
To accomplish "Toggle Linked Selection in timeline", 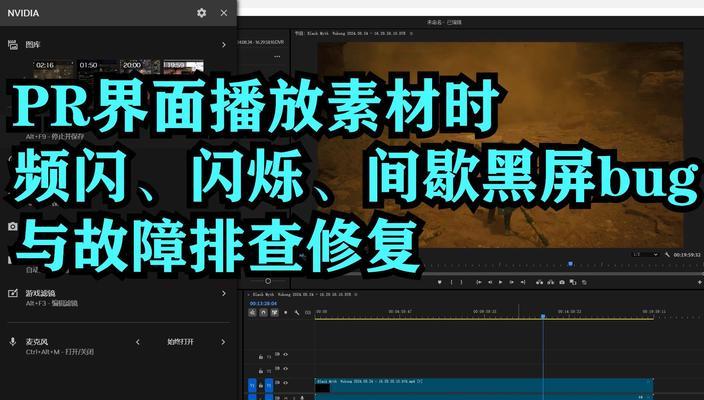I will (x=274, y=312).
